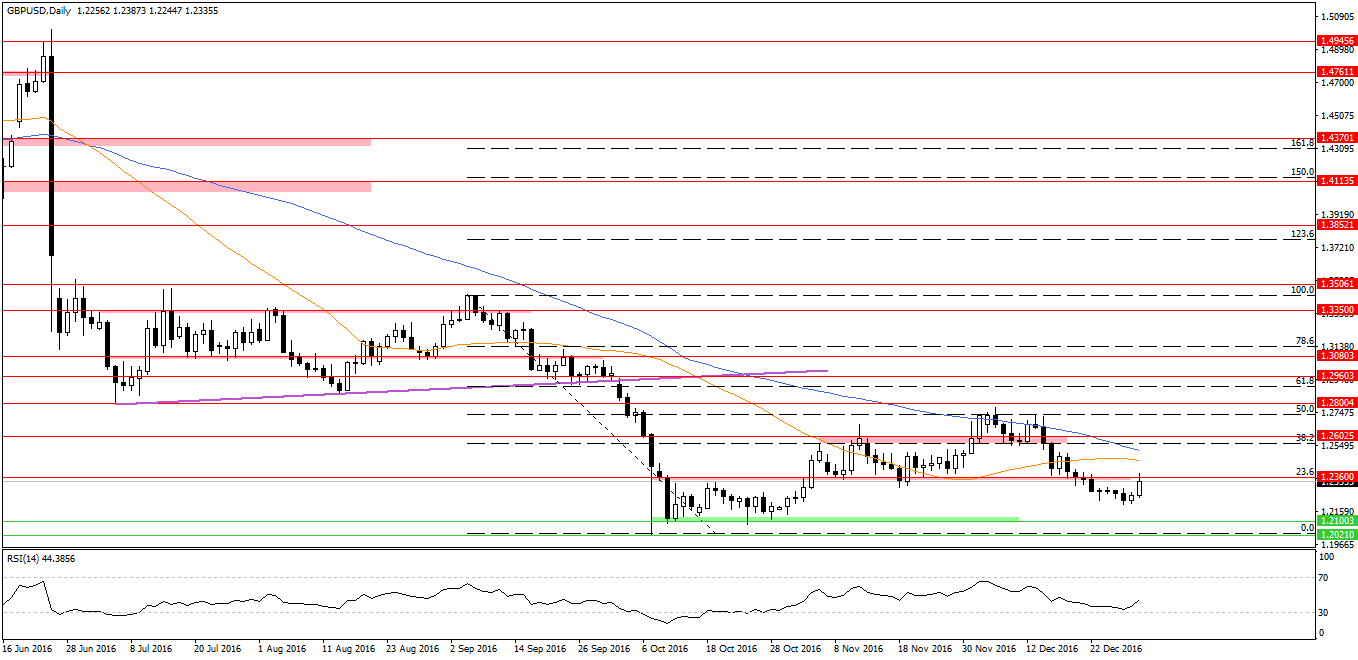Screen dimensions: 1358x660
Task: Click the green support zone rectangle
Action: coord(834,519)
